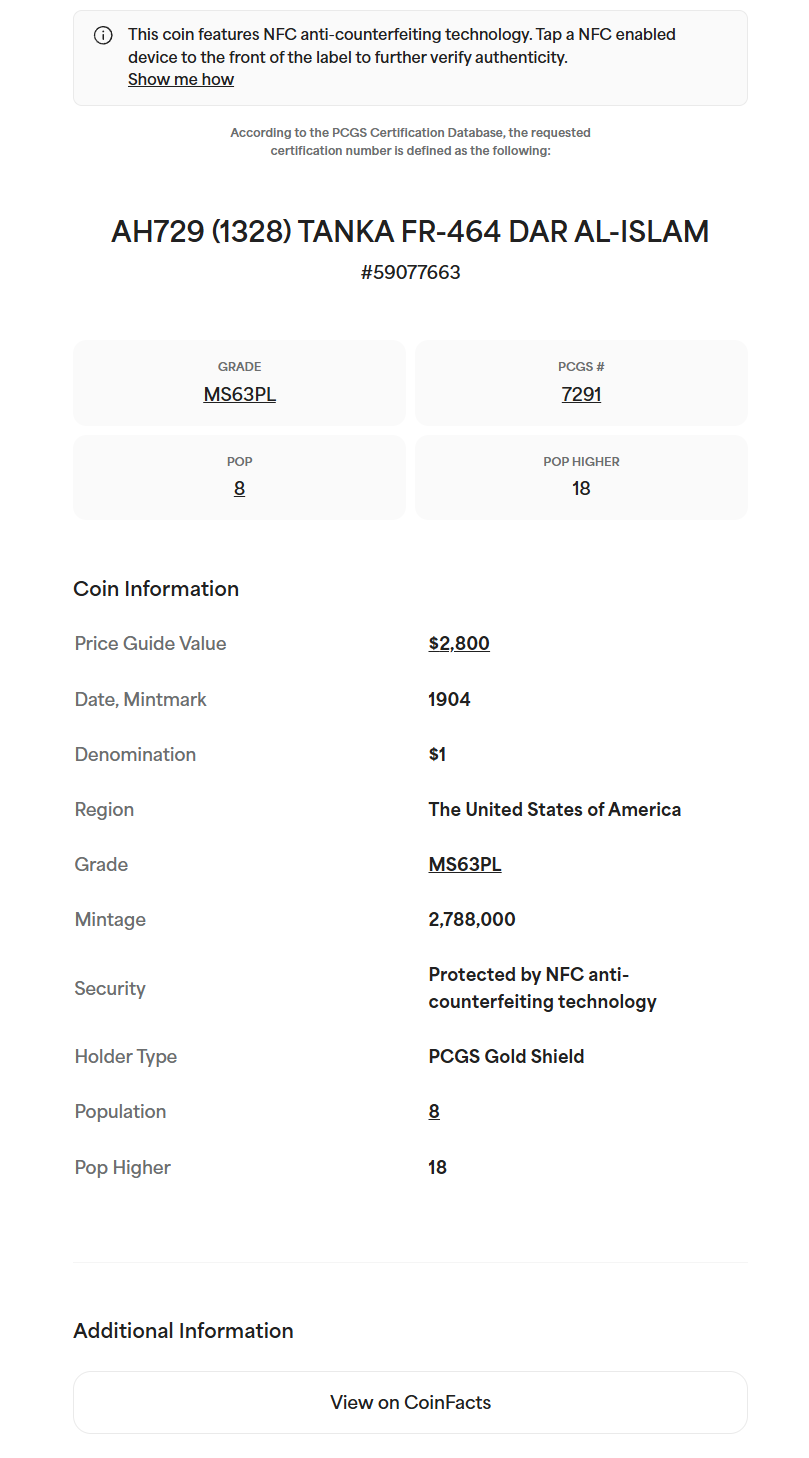
Task: Select the 2,788,000 Mintage value
Action: pos(472,919)
